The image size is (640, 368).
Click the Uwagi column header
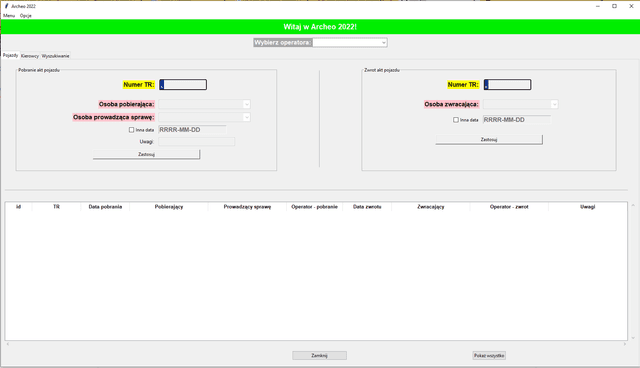click(x=587, y=207)
